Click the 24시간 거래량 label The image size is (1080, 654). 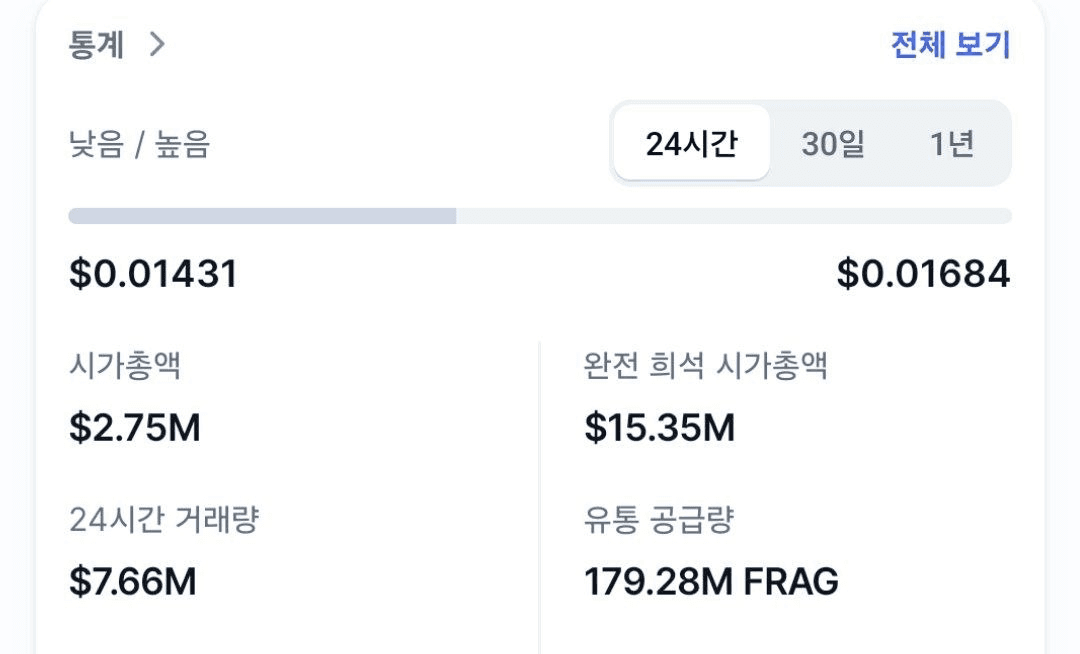pyautogui.click(x=164, y=520)
